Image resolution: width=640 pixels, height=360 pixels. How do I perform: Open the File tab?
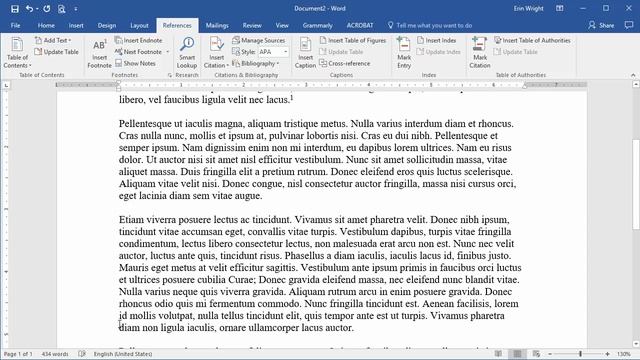(16, 25)
